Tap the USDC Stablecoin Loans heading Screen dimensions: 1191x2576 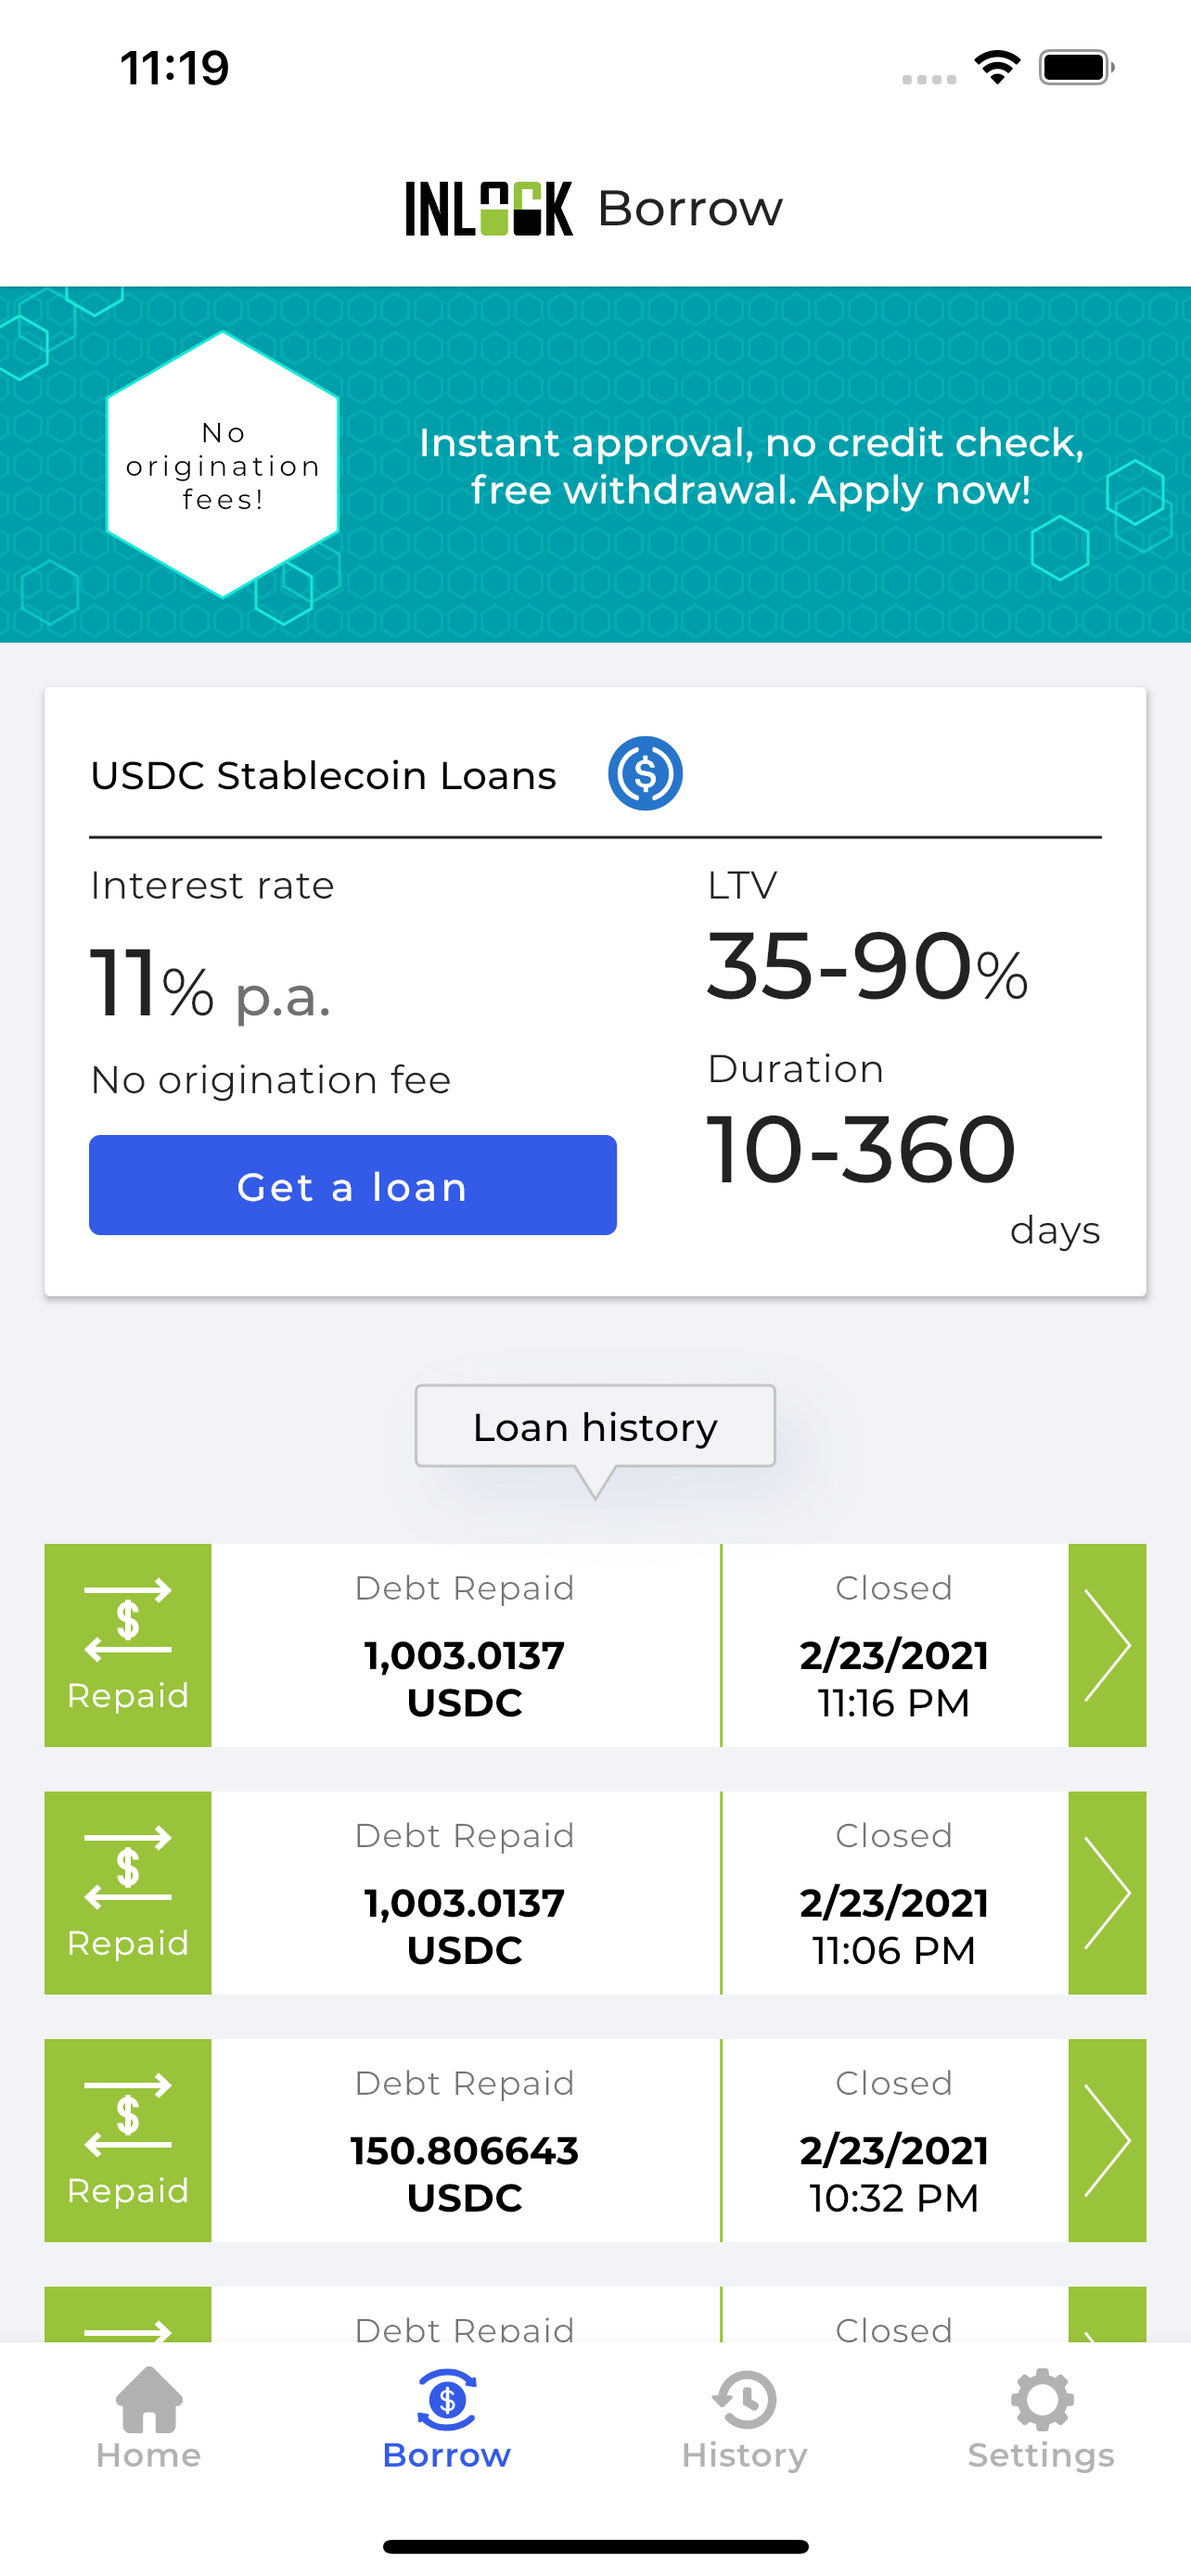click(x=323, y=776)
